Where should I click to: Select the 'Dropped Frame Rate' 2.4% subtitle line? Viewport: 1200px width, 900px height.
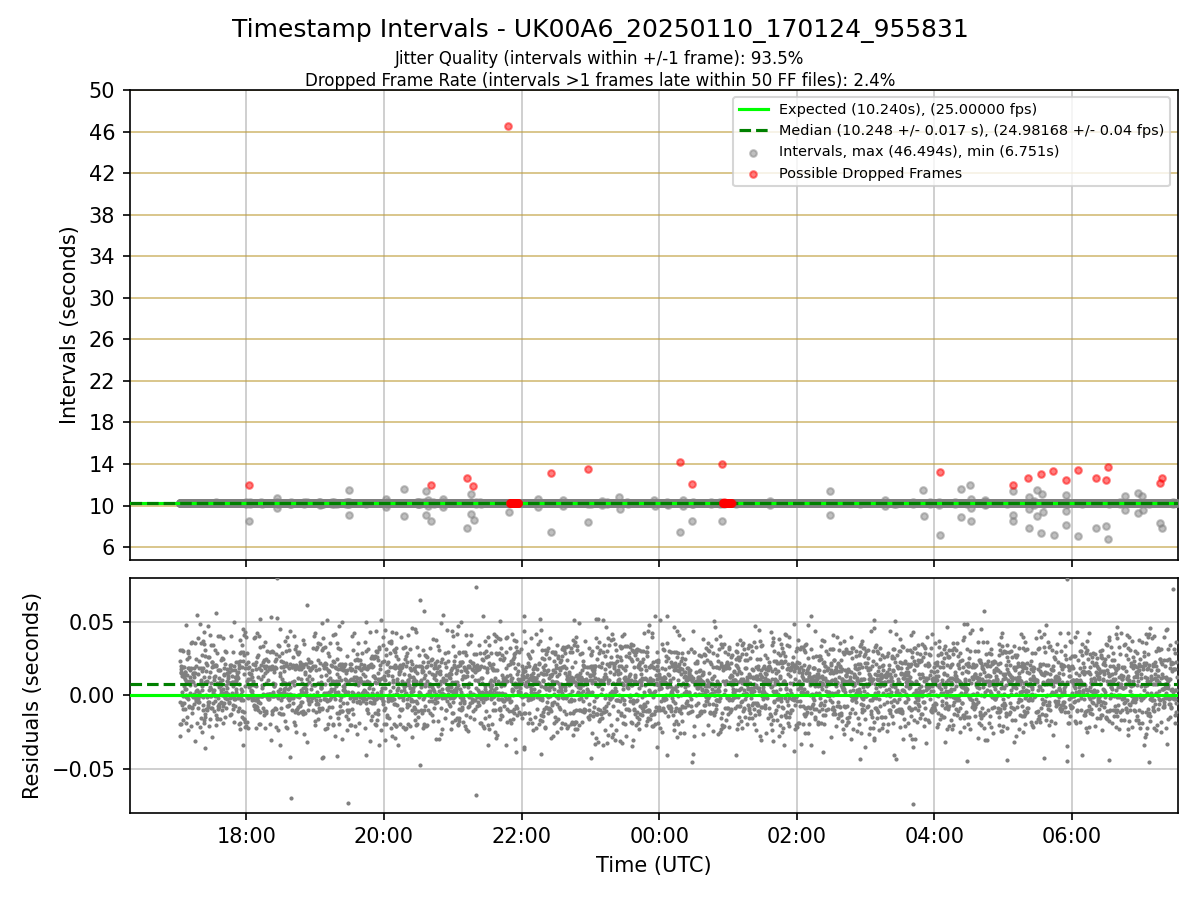click(x=600, y=79)
